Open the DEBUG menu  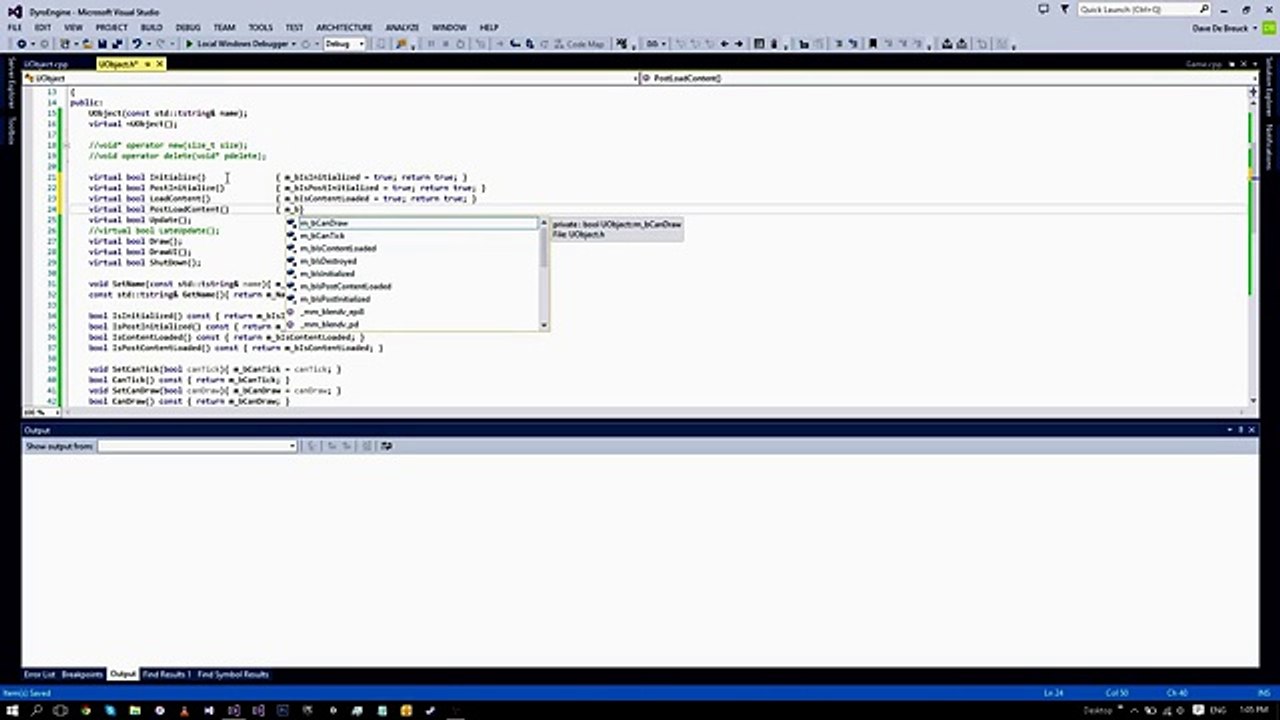pyautogui.click(x=187, y=28)
